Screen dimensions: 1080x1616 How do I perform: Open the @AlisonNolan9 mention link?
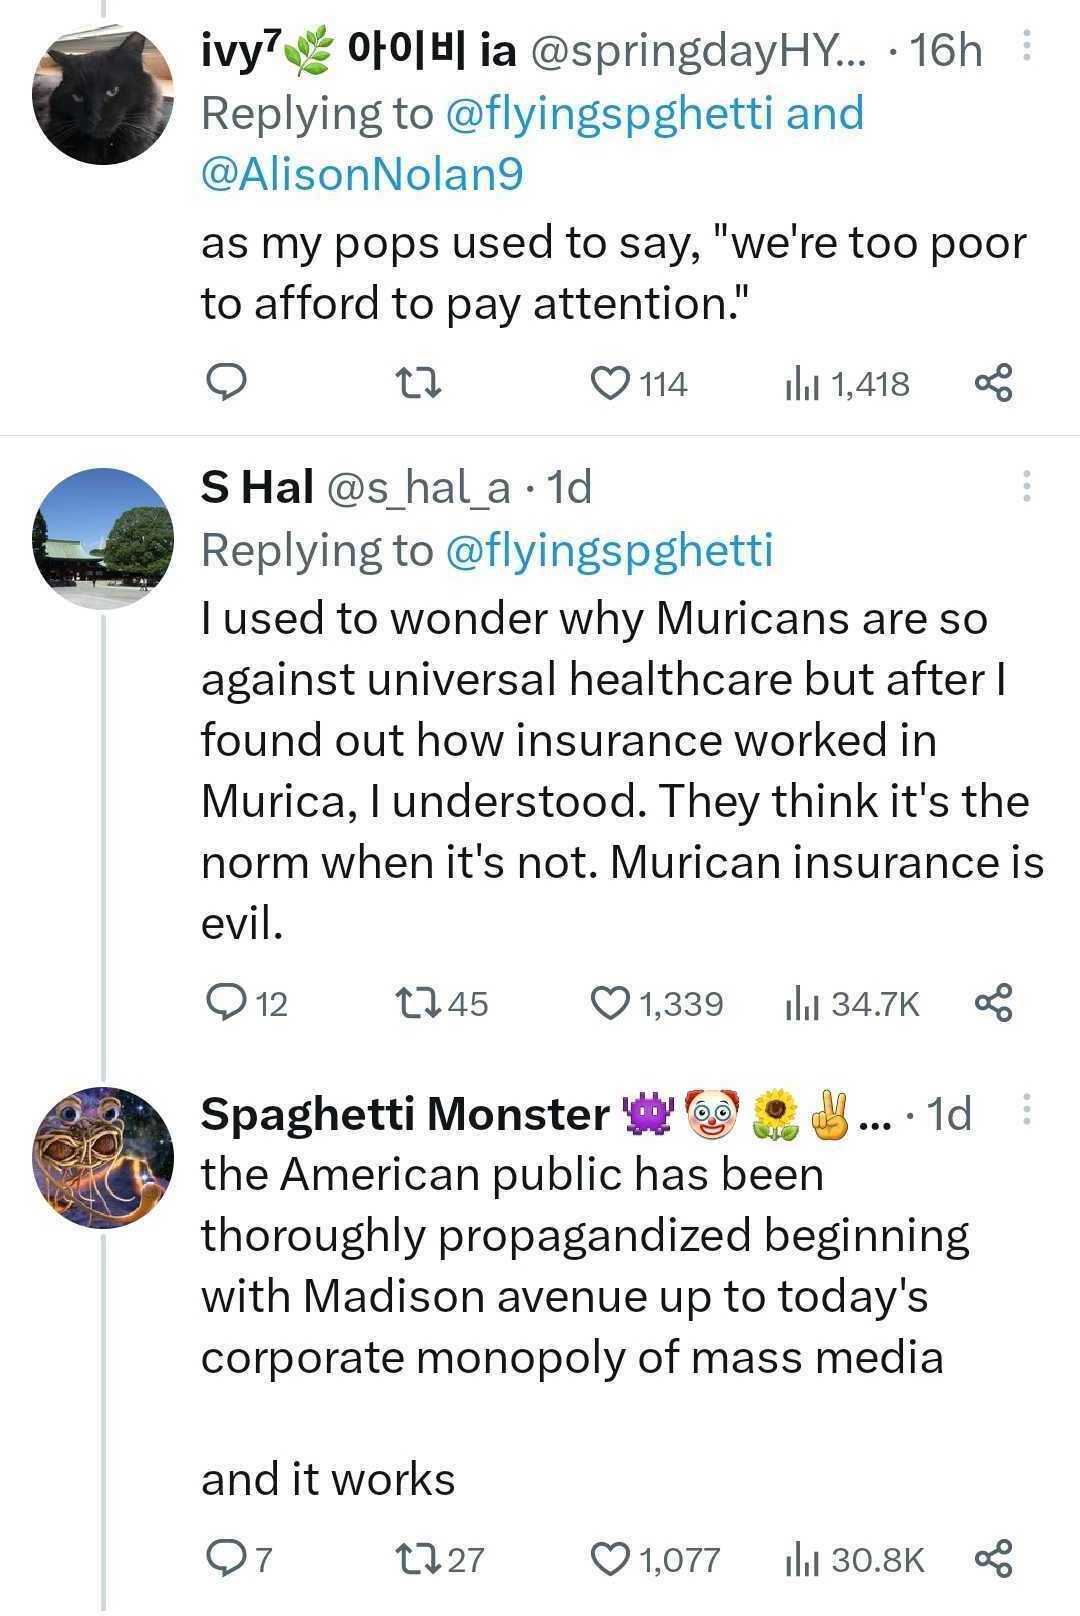pos(362,174)
